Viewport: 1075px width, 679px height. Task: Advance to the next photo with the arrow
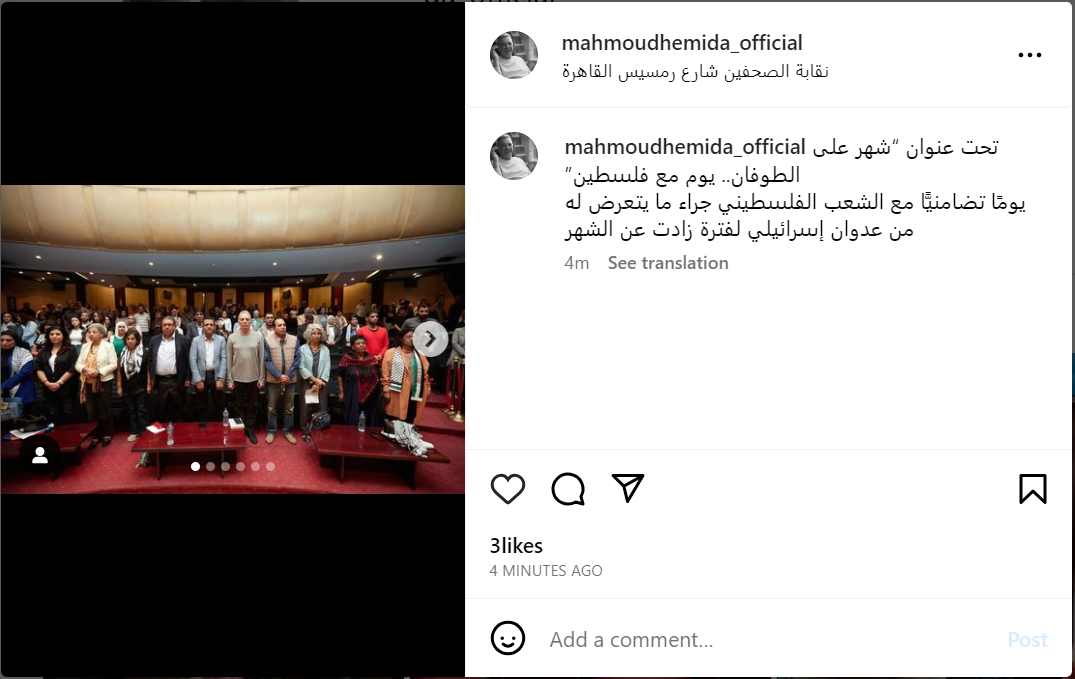point(431,340)
